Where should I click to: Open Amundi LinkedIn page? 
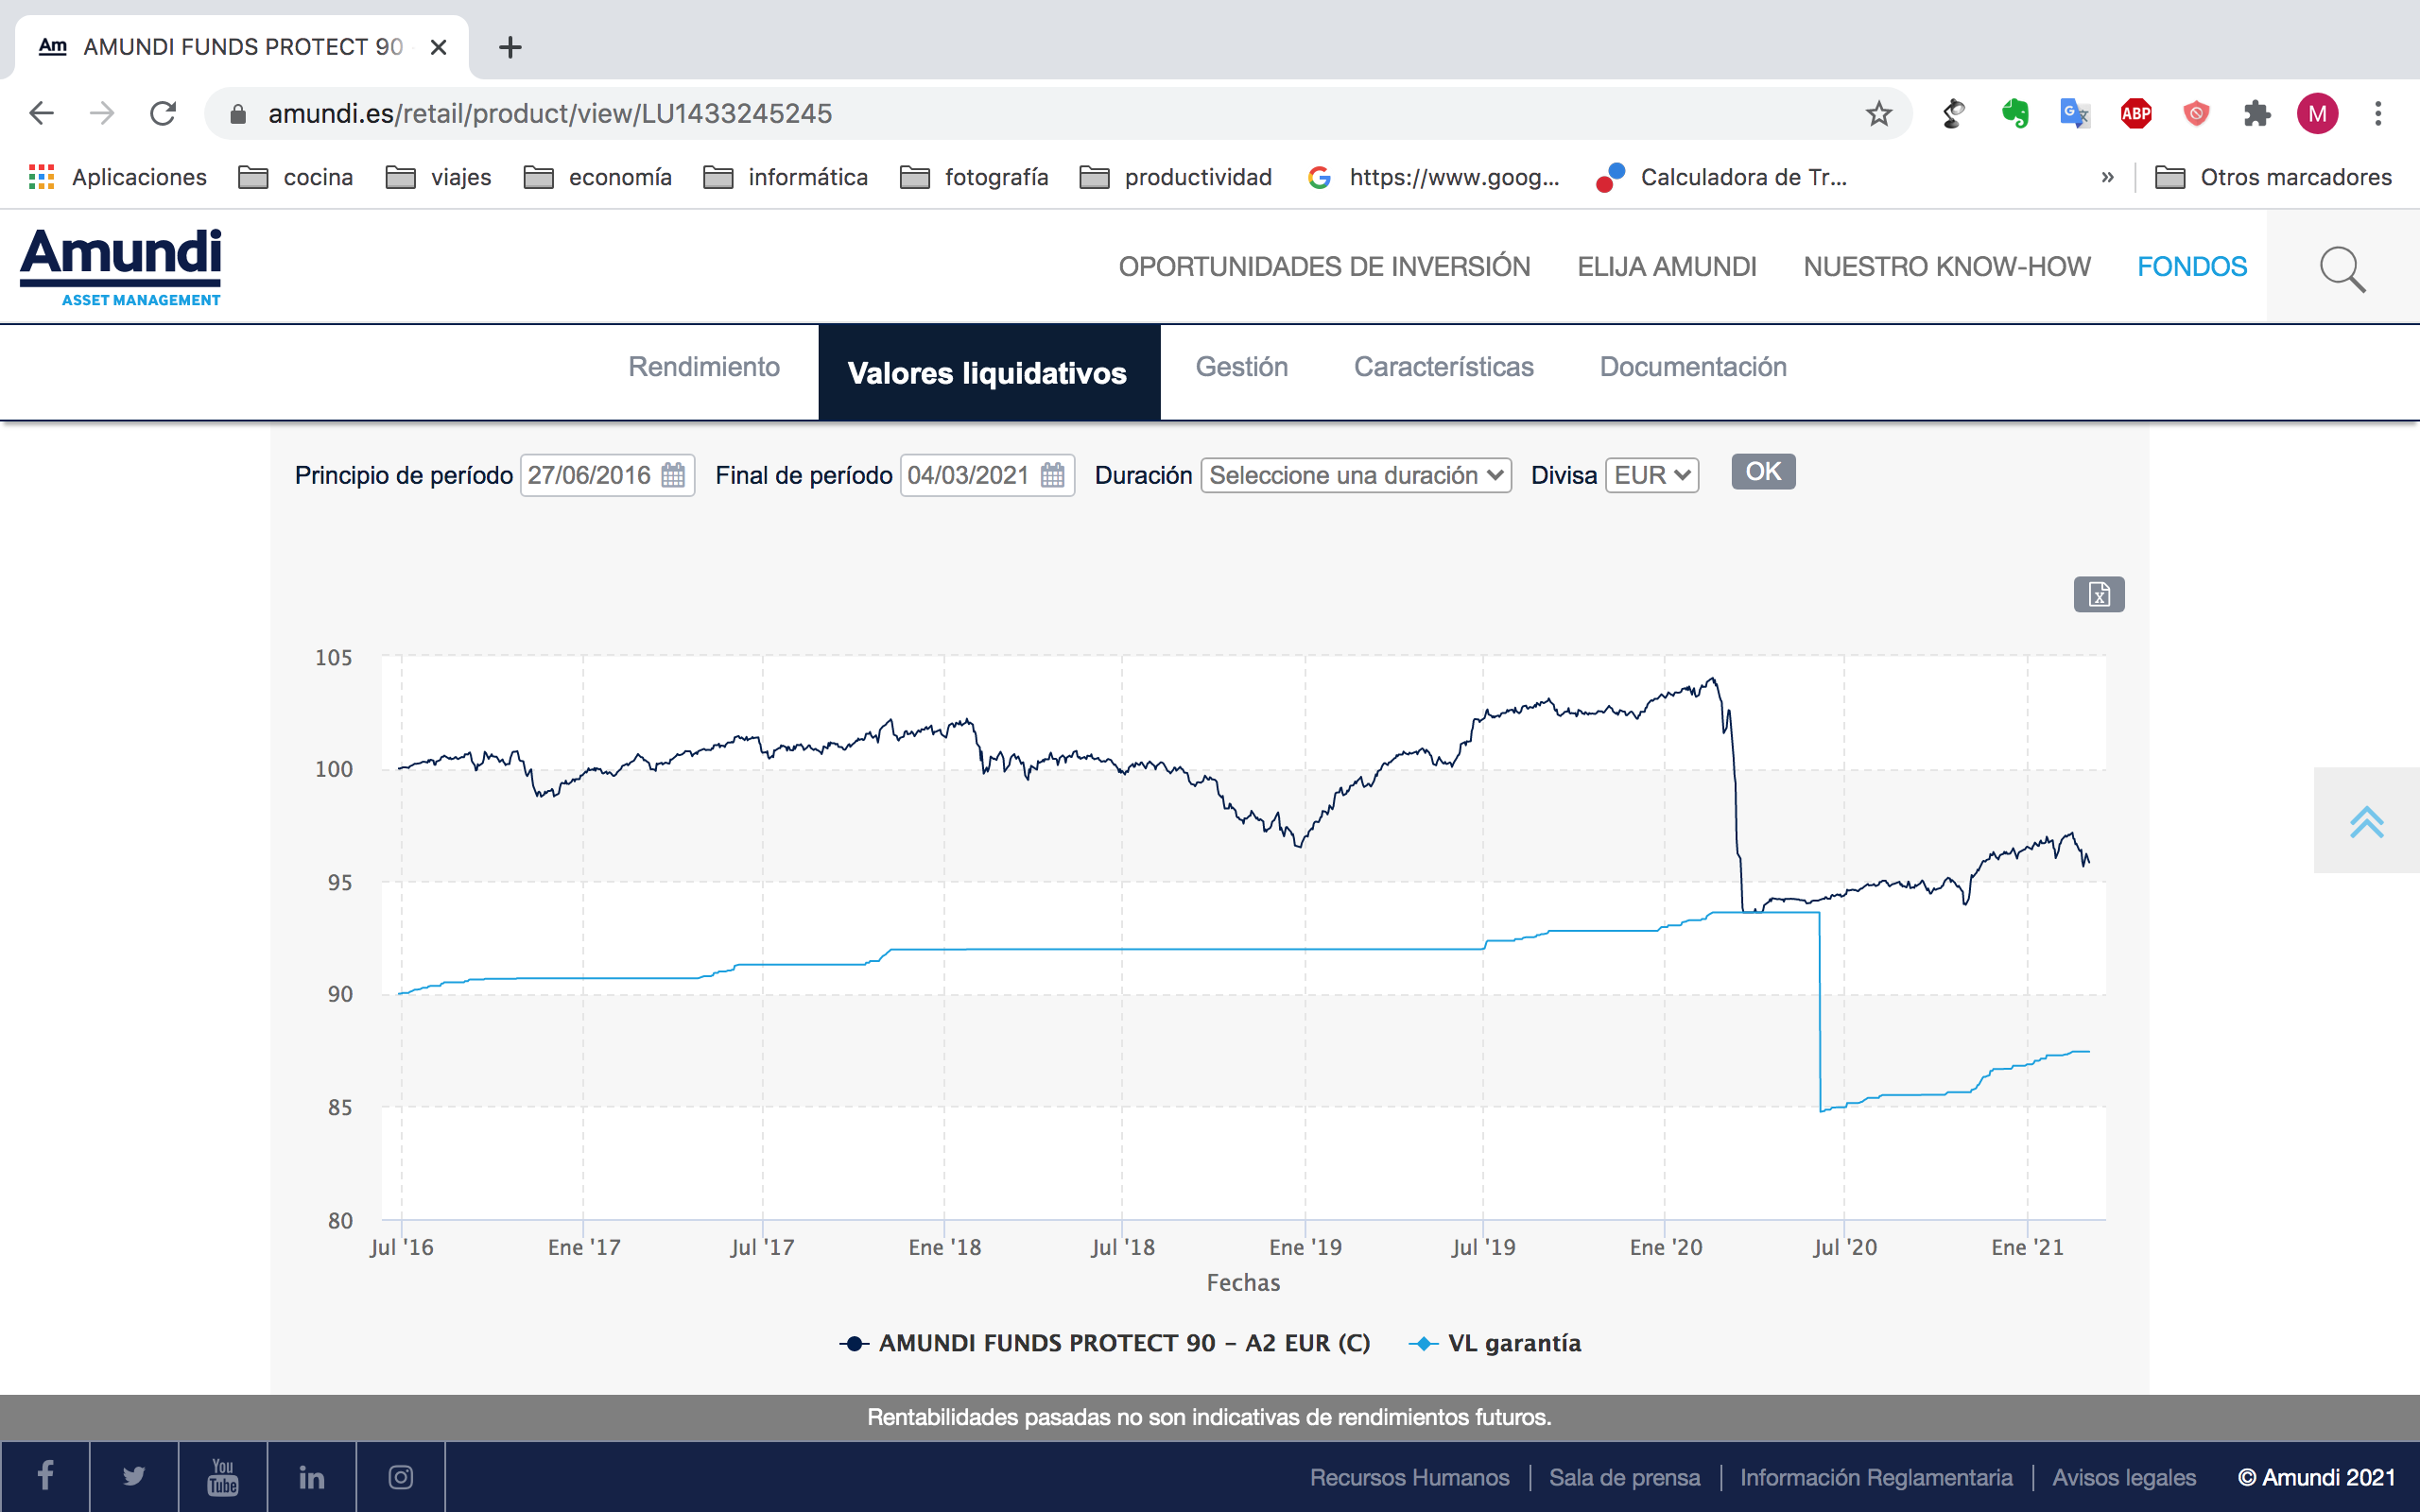click(311, 1476)
